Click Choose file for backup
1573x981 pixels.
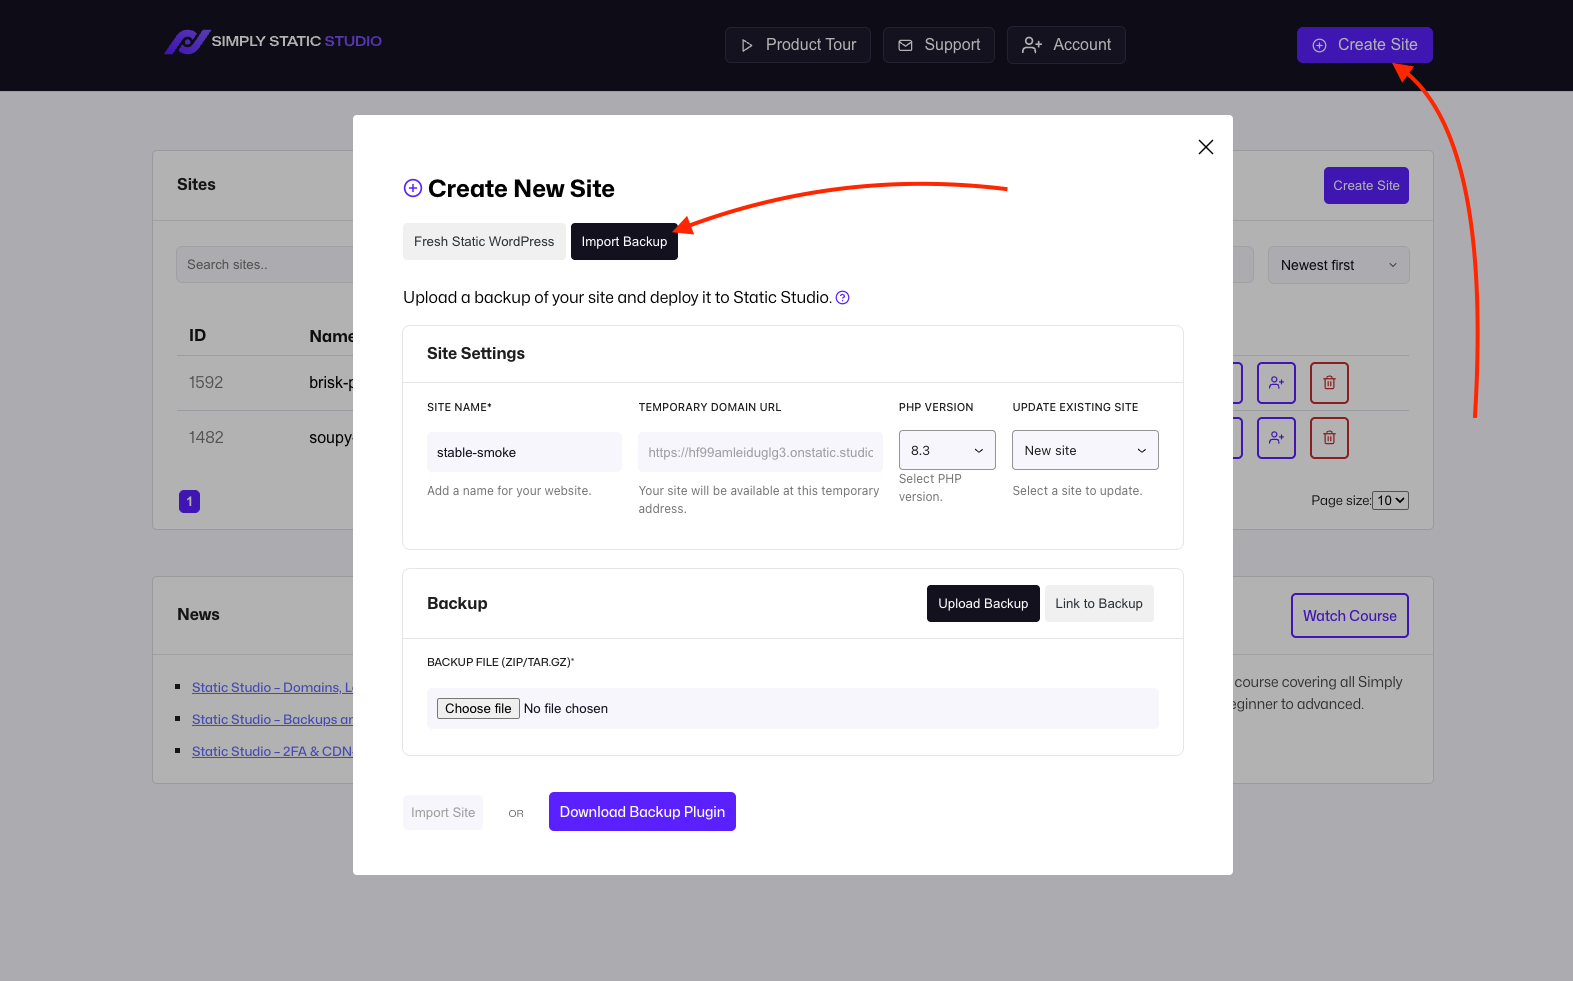[478, 709]
